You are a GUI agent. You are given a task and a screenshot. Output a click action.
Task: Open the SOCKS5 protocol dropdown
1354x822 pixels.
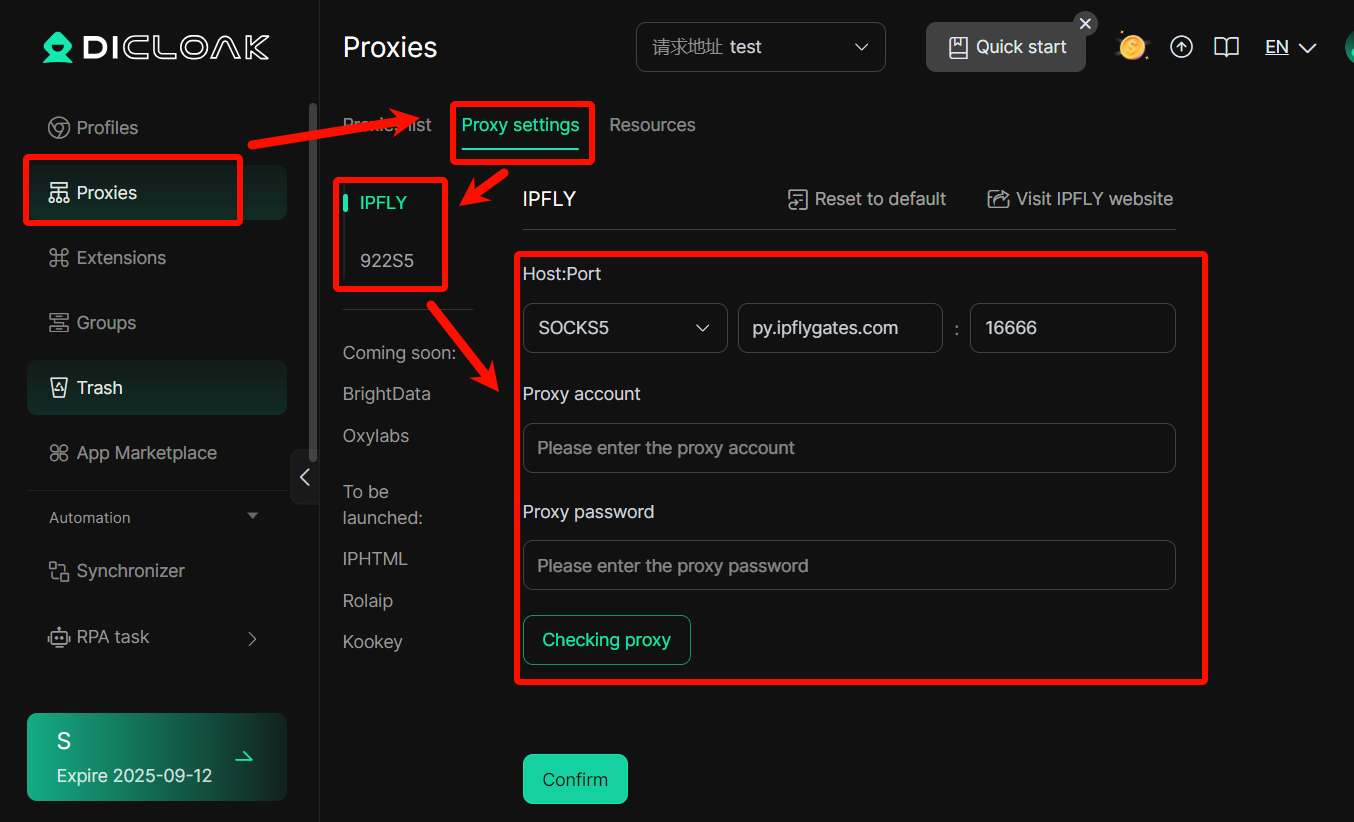pyautogui.click(x=624, y=328)
